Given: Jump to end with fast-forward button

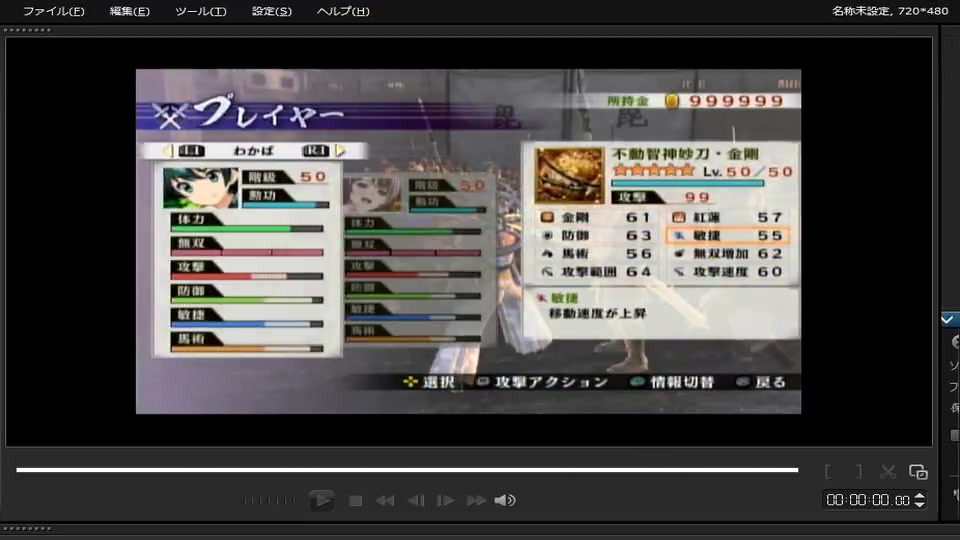Looking at the screenshot, I should pos(476,501).
